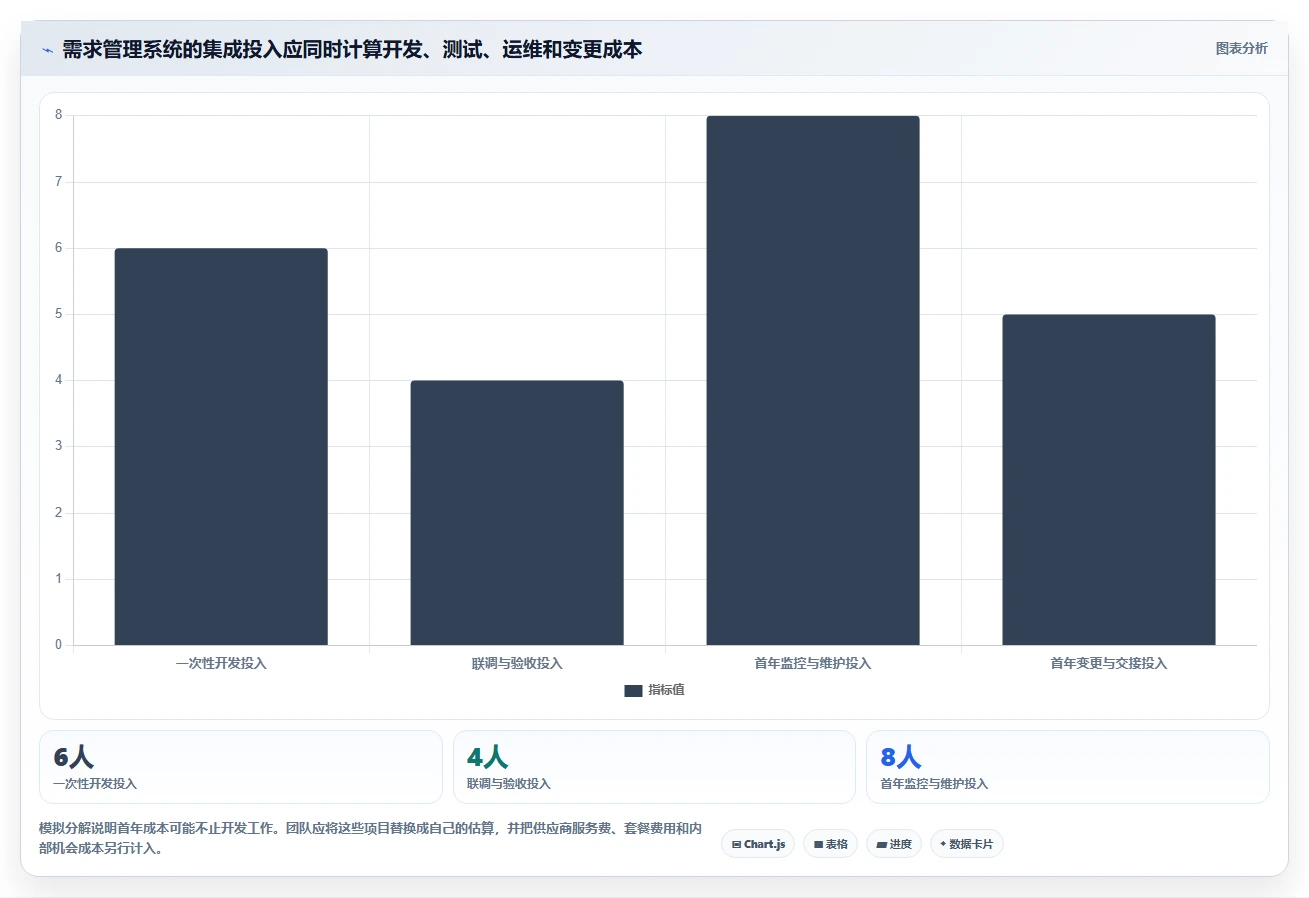The image size is (1309, 898).
Task: Click the 表格 tag
Action: (830, 844)
